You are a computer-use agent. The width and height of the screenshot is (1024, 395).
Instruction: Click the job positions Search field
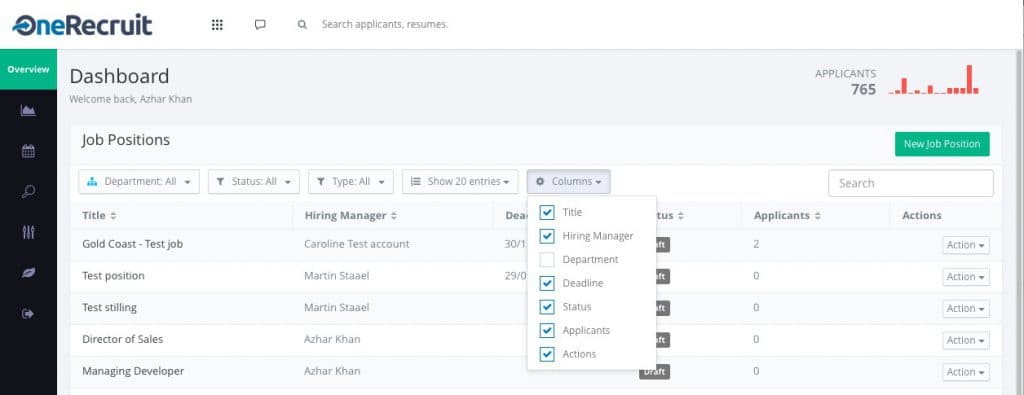coord(910,183)
